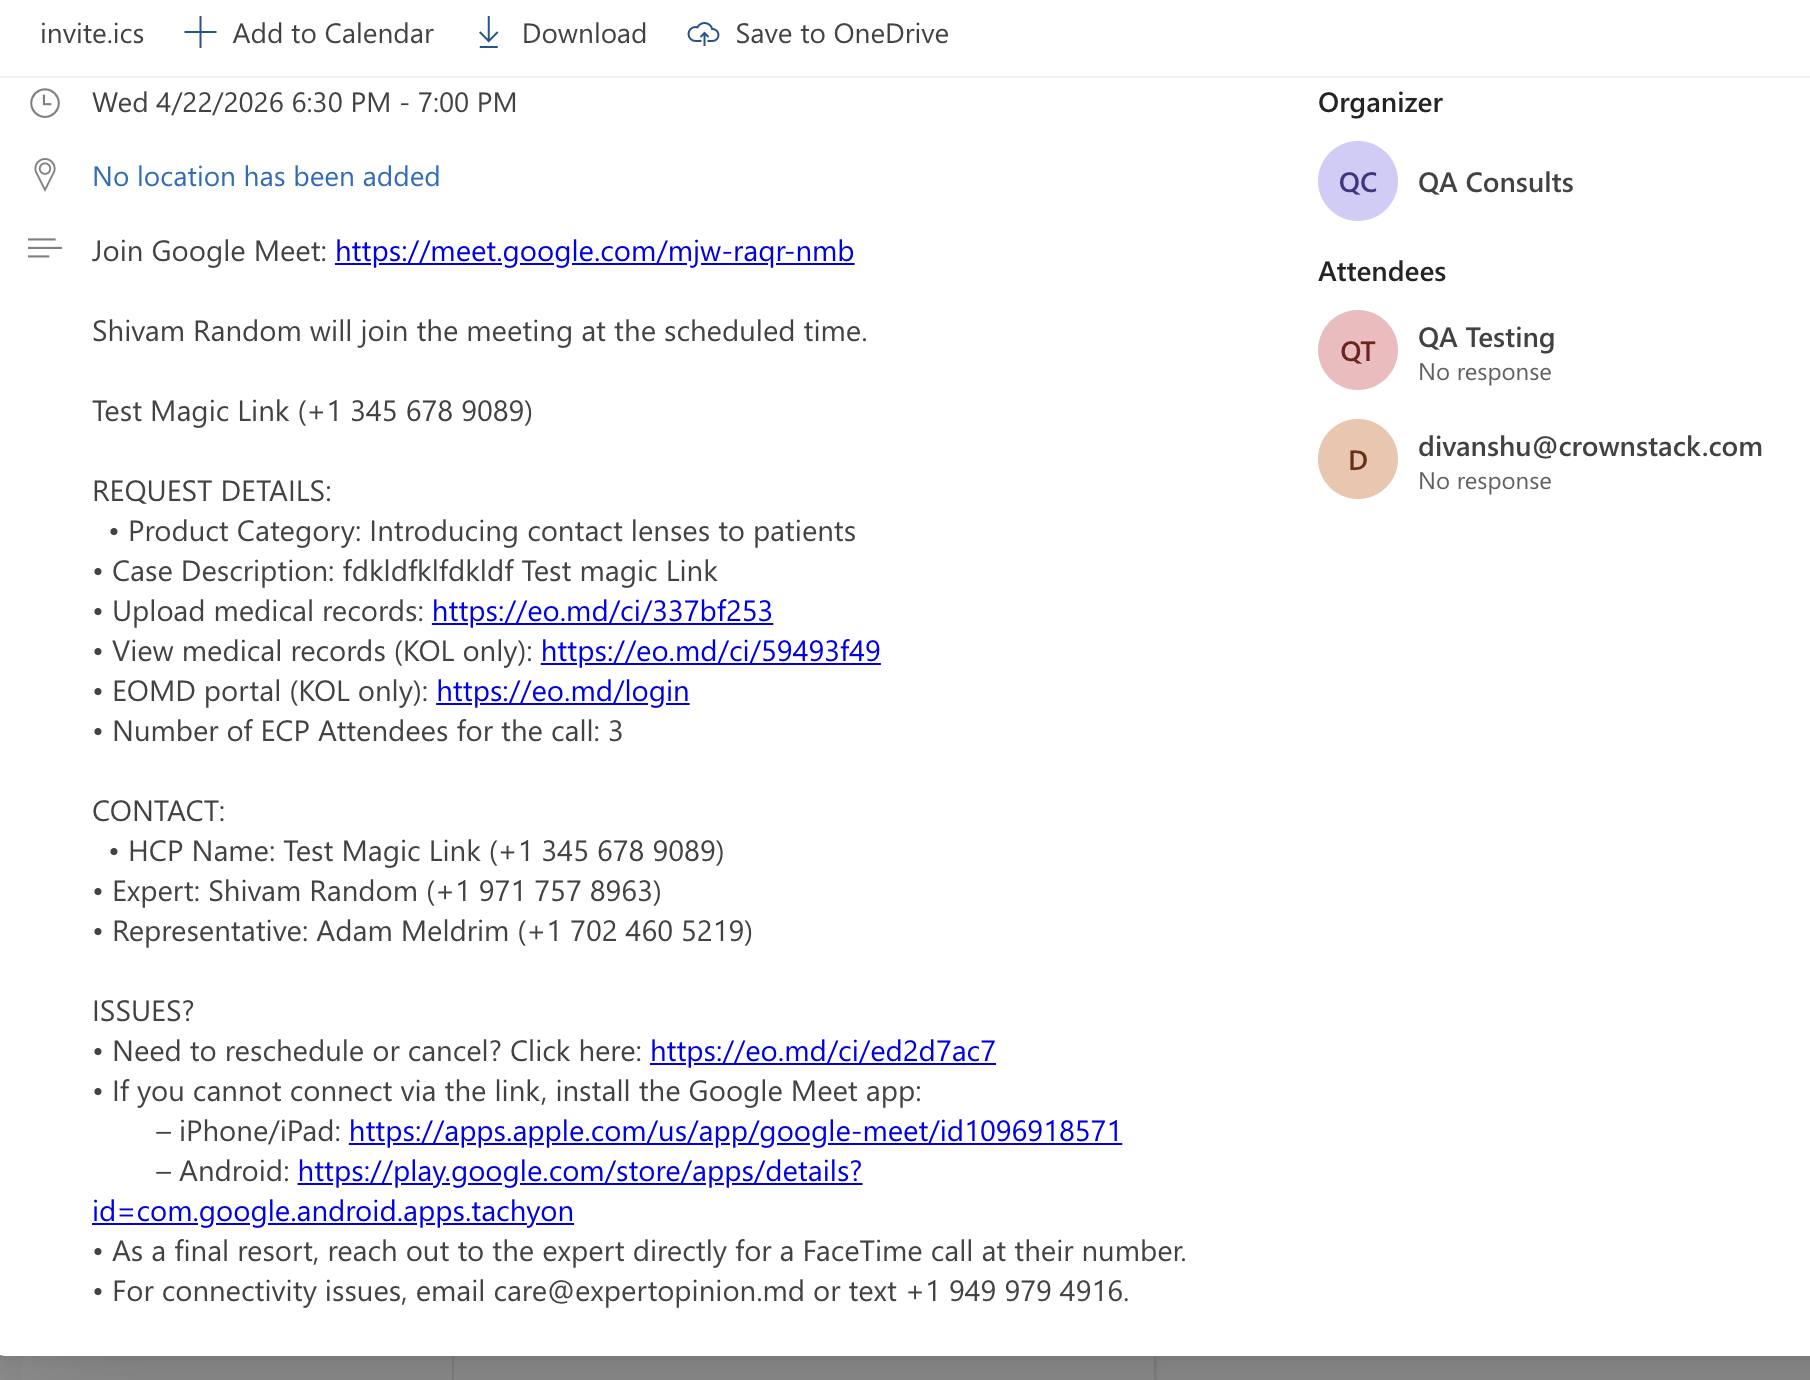Click the OneDrive cloud upload icon
This screenshot has height=1380, width=1810.
click(703, 34)
